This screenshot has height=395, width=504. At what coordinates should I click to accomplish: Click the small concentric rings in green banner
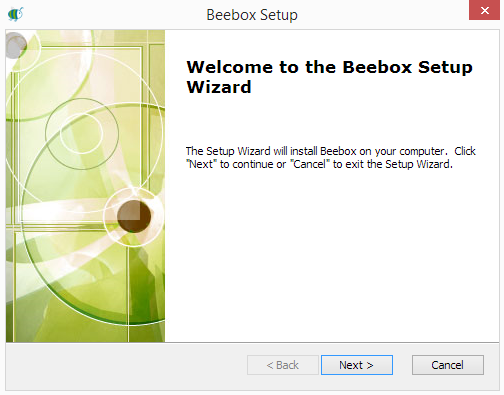pyautogui.click(x=82, y=133)
